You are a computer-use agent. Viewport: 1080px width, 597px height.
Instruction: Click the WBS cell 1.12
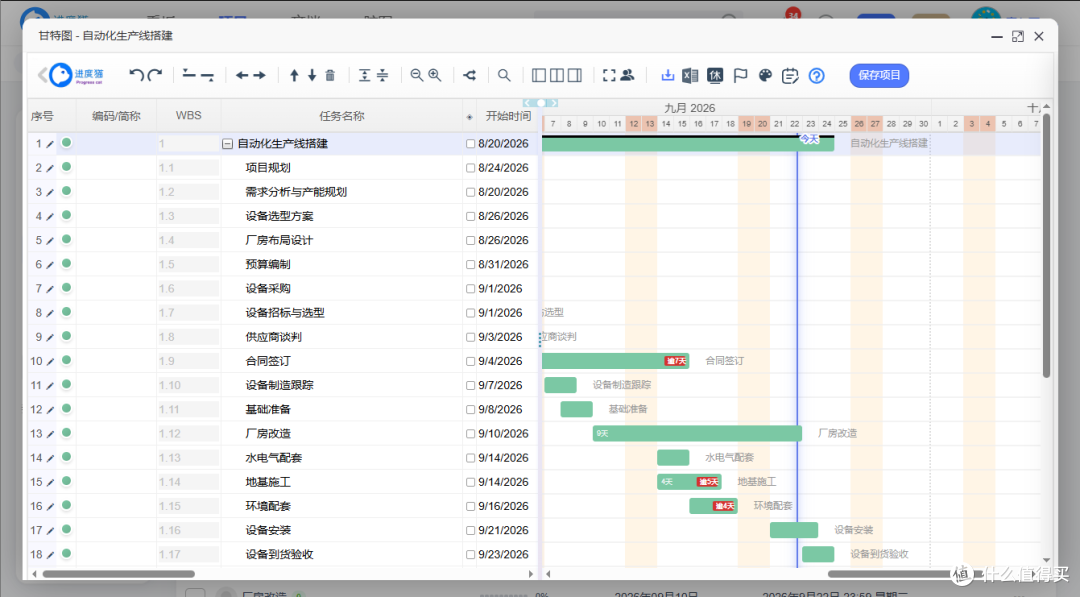click(188, 434)
